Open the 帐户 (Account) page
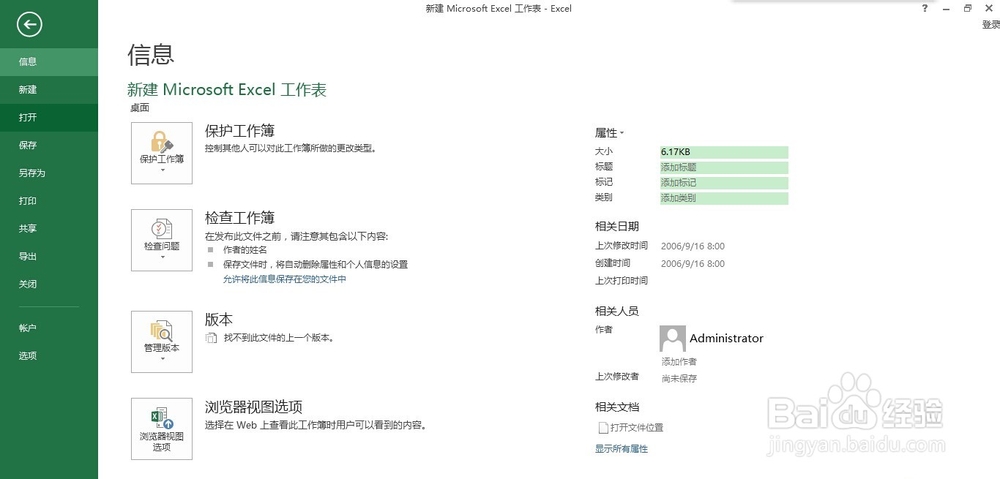Screen dimensions: 1000x479 tap(48, 328)
